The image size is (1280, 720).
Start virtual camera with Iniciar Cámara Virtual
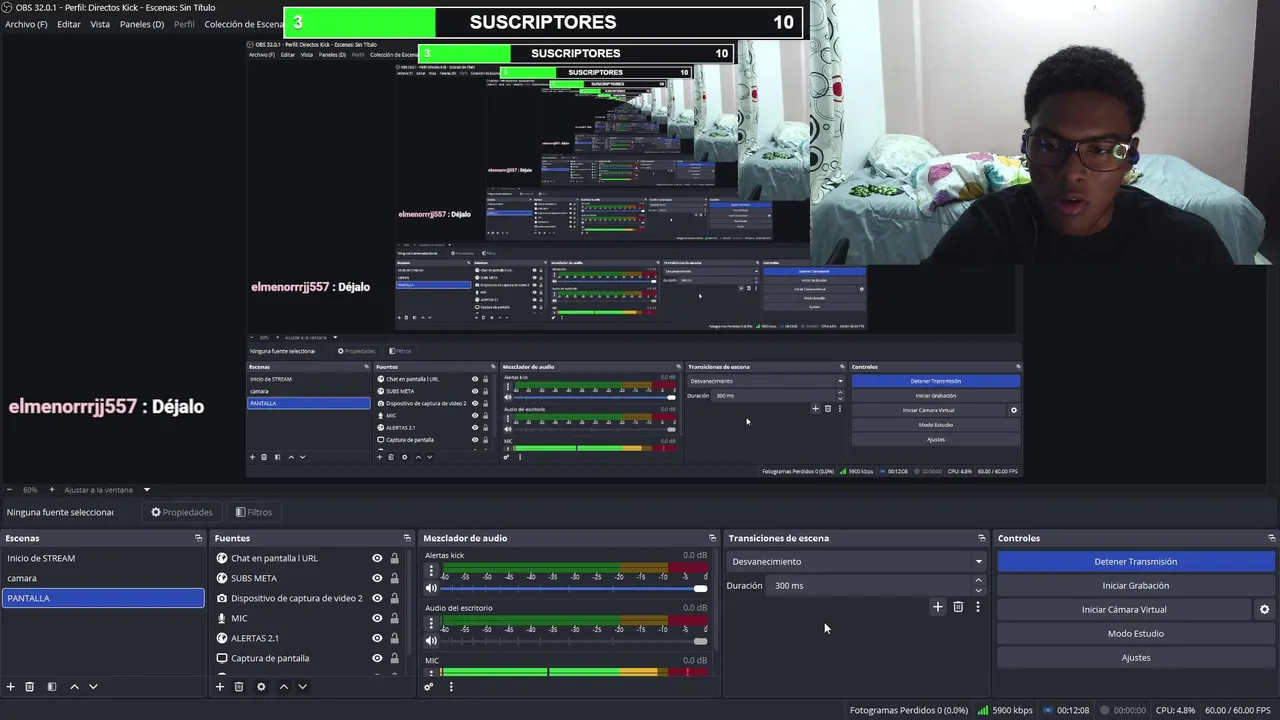click(1124, 609)
